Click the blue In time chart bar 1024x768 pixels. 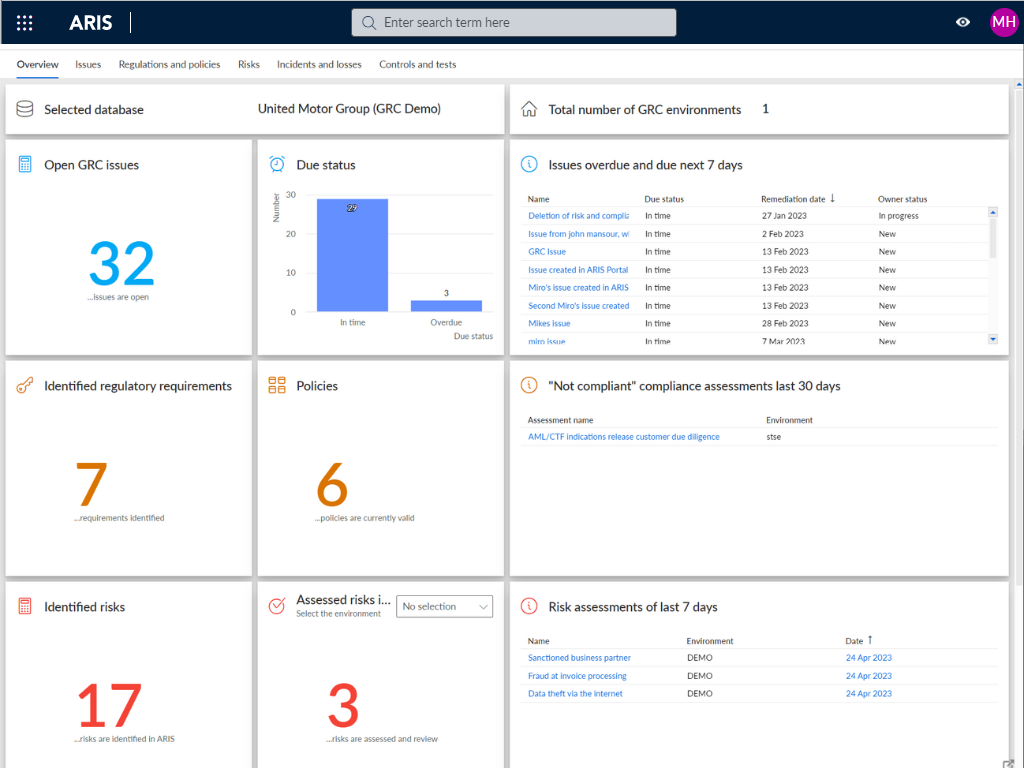click(352, 255)
